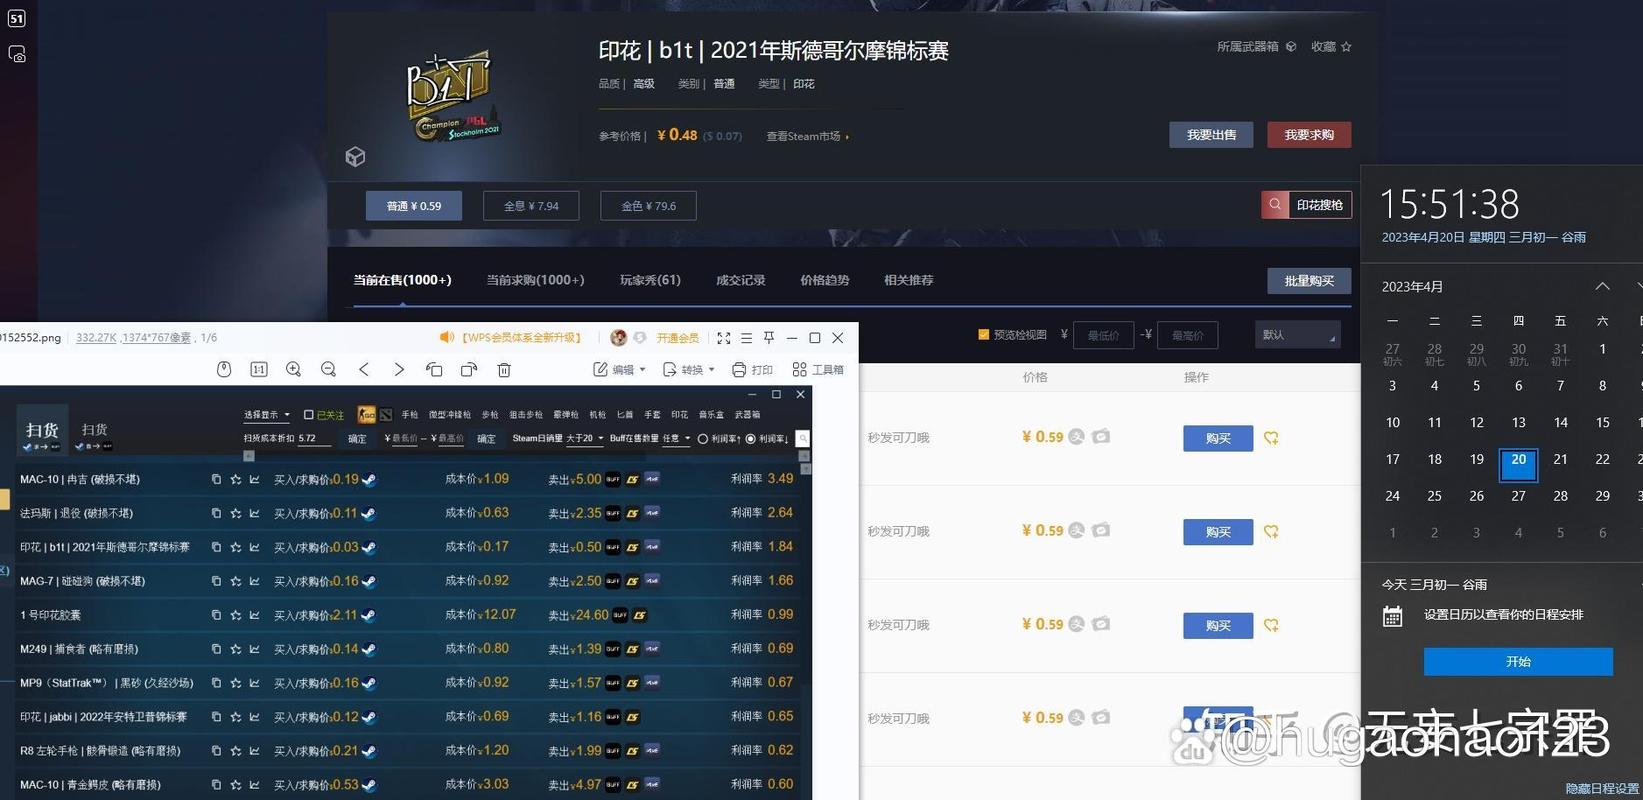The height and width of the screenshot is (800, 1643).
Task: Open the image viewer hamburger menu
Action: [746, 338]
